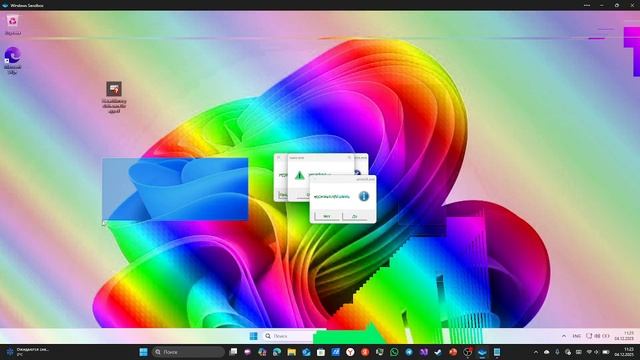Open Task View in the host taskbar
The height and width of the screenshot is (360, 640).
point(233,352)
